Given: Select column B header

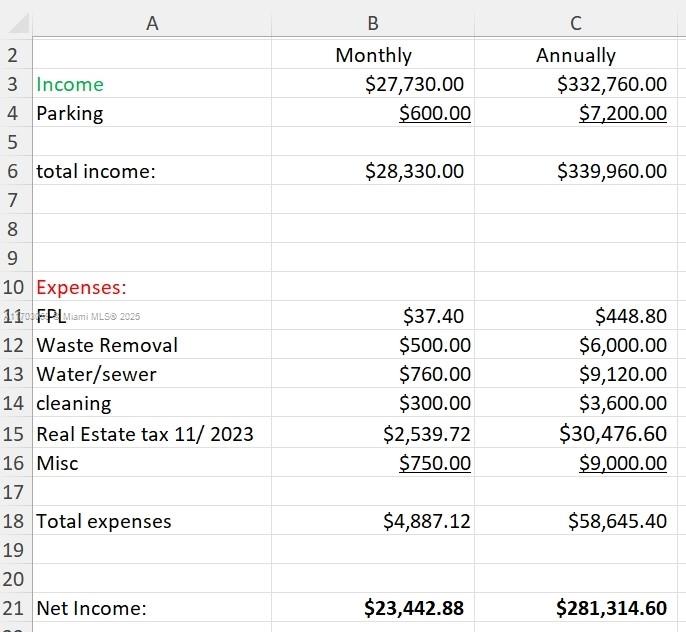Looking at the screenshot, I should click(373, 22).
